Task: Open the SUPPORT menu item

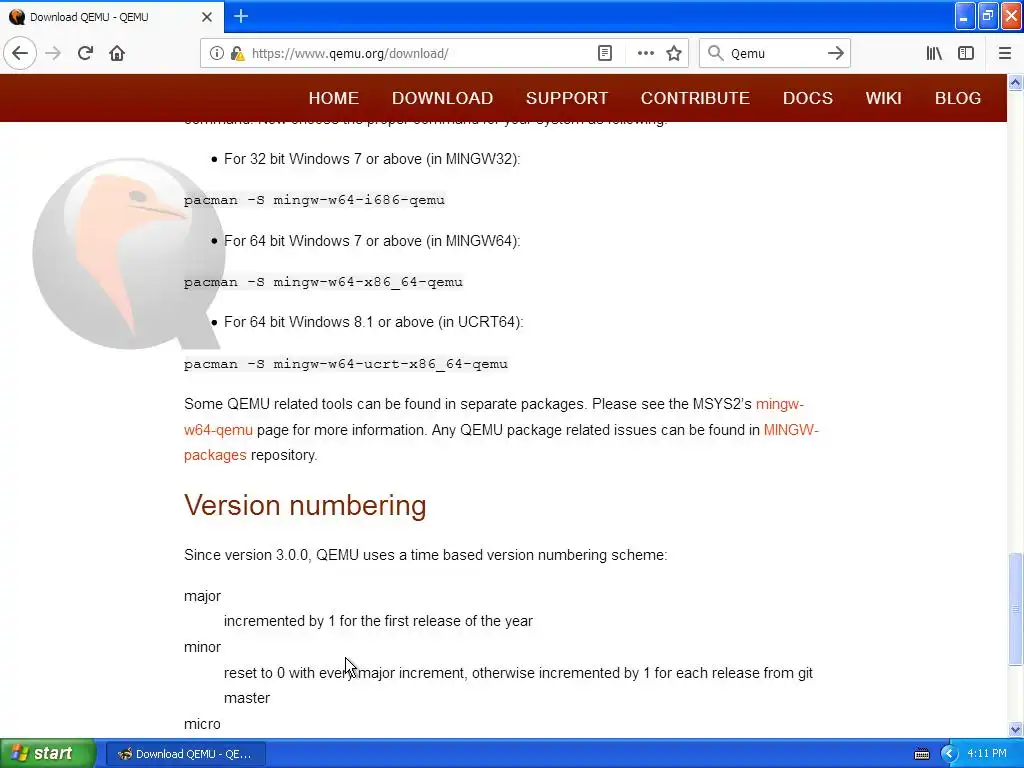Action: (x=567, y=98)
